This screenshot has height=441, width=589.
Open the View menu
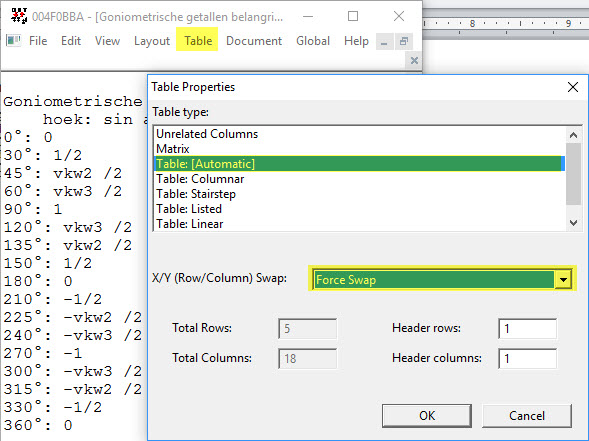[107, 41]
